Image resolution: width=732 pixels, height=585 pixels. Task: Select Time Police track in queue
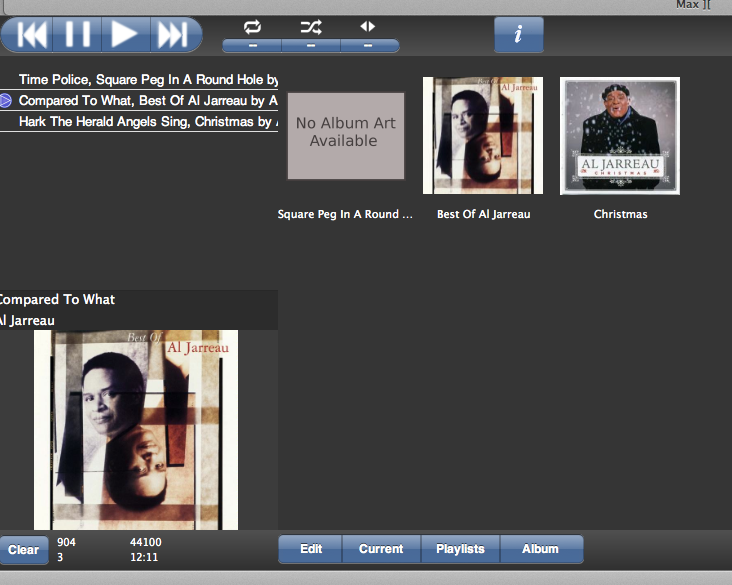point(139,80)
